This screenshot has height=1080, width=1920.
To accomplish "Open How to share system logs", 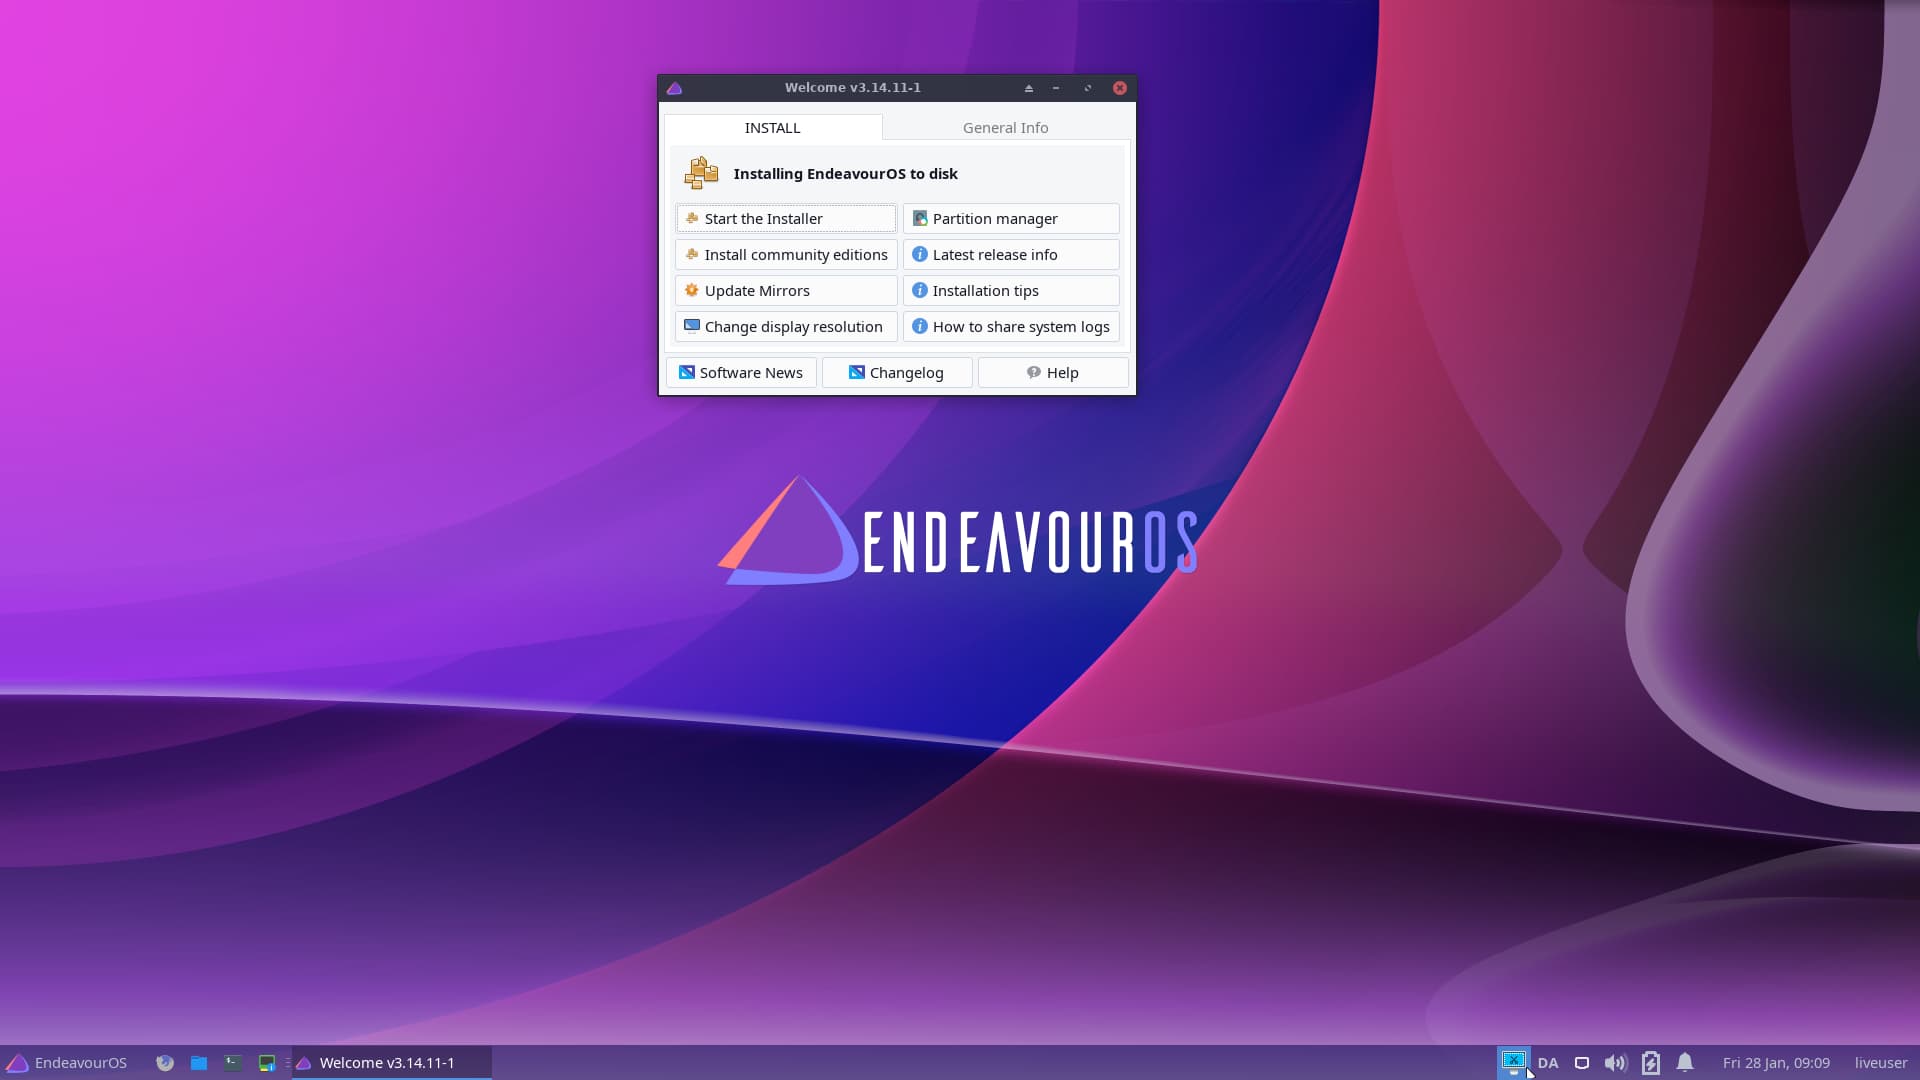I will pyautogui.click(x=1011, y=326).
